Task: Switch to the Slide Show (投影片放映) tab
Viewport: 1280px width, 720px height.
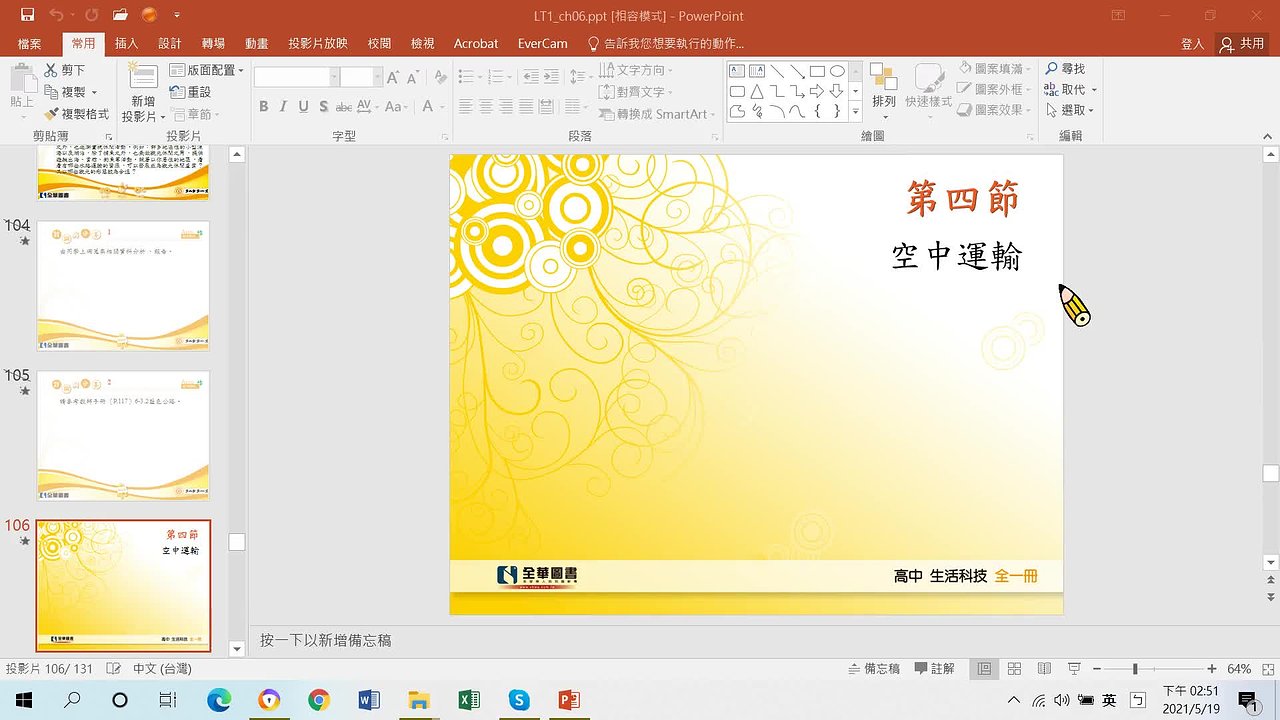Action: click(x=318, y=44)
